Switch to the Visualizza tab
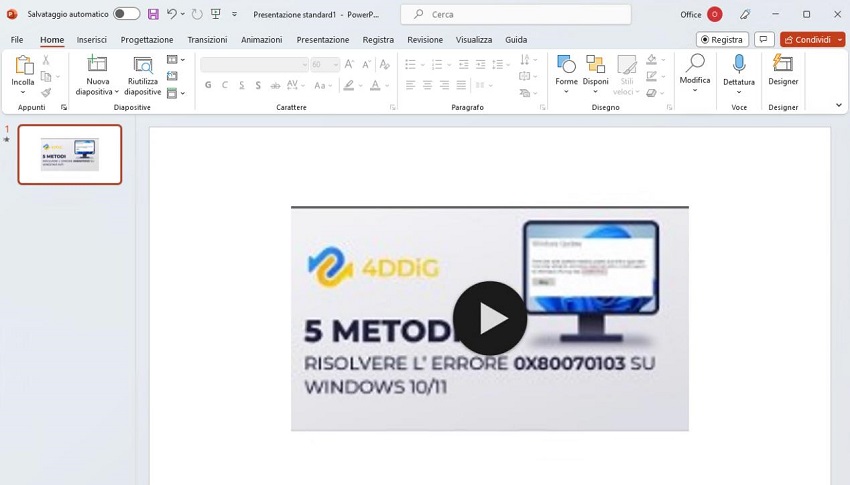Image resolution: width=850 pixels, height=485 pixels. [474, 40]
